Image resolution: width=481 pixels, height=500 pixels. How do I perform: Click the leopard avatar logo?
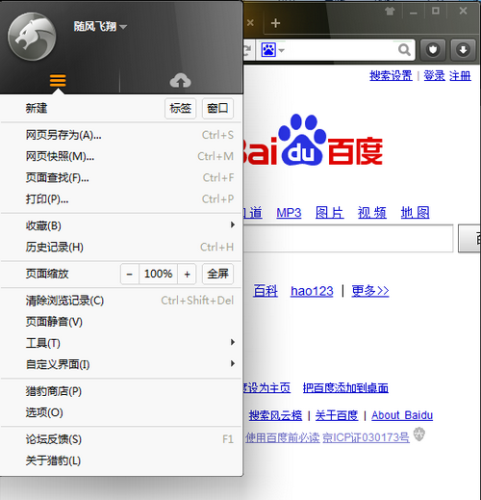tap(32, 36)
